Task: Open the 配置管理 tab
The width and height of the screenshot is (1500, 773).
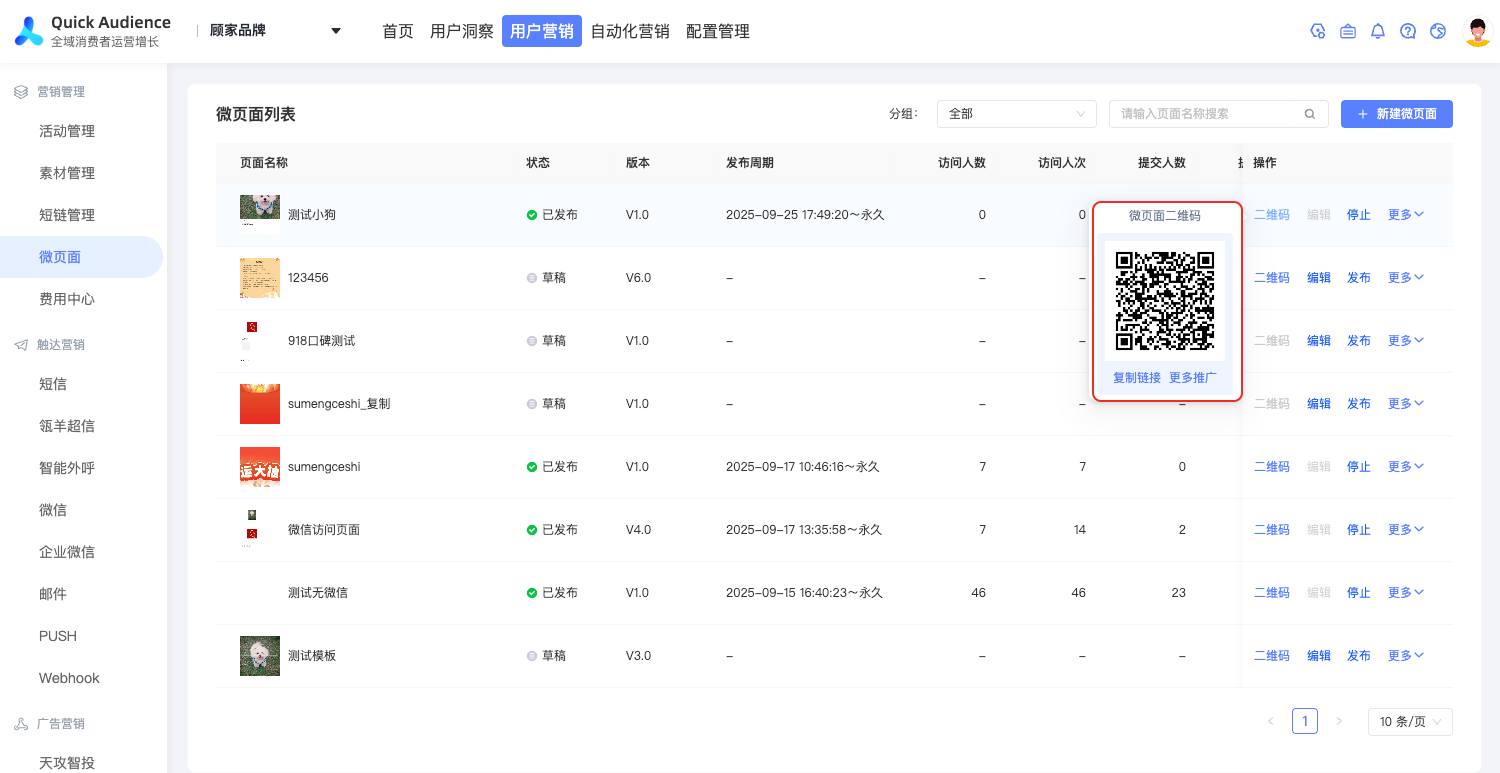Action: click(718, 31)
